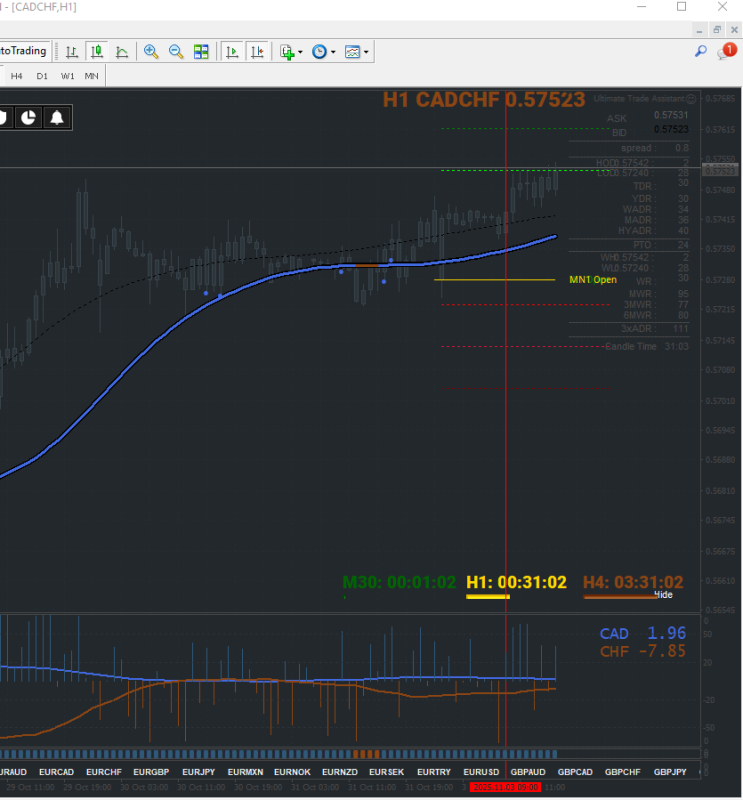Viewport: 743px width, 800px height.
Task: Switch chart to GBPAUD symbol
Action: point(528,772)
